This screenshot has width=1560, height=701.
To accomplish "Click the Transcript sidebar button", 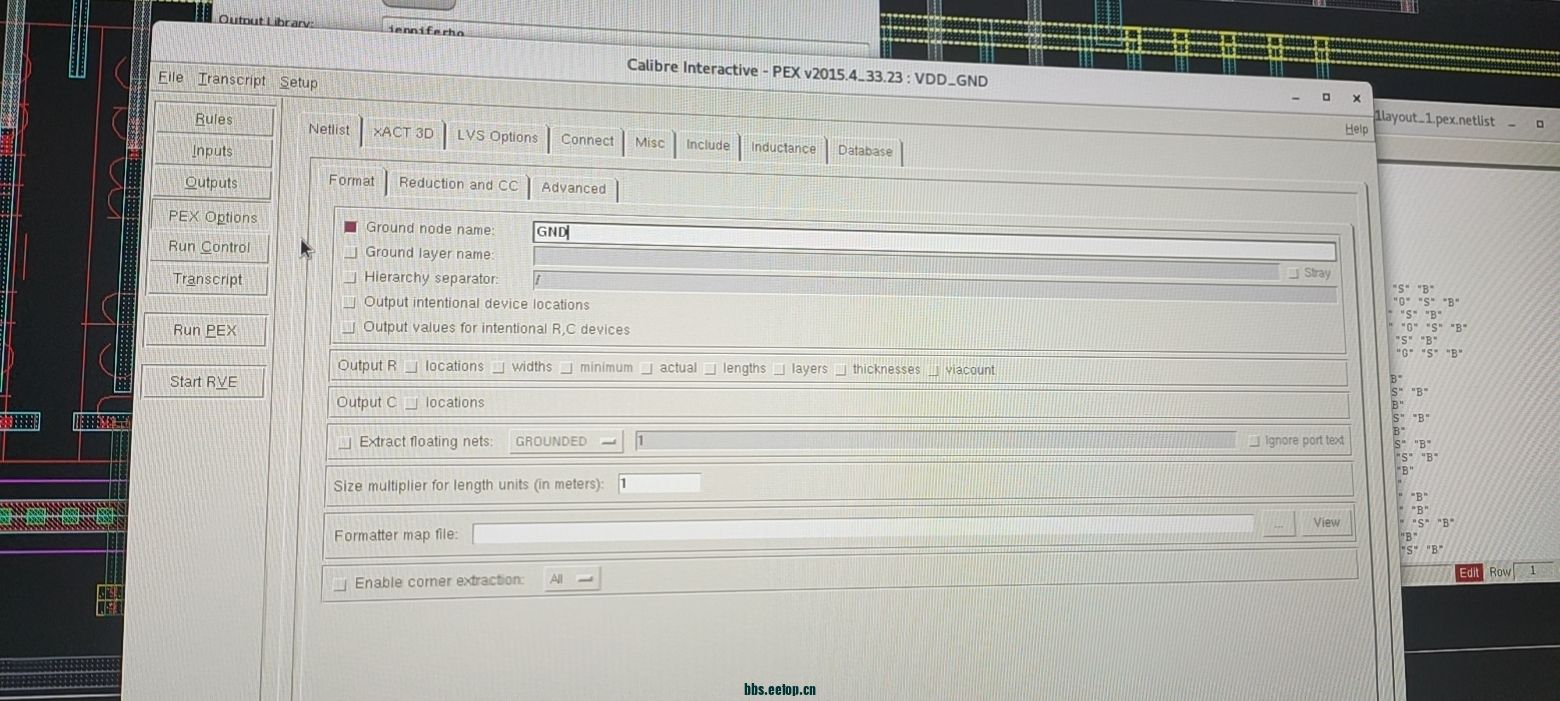I will pyautogui.click(x=207, y=279).
